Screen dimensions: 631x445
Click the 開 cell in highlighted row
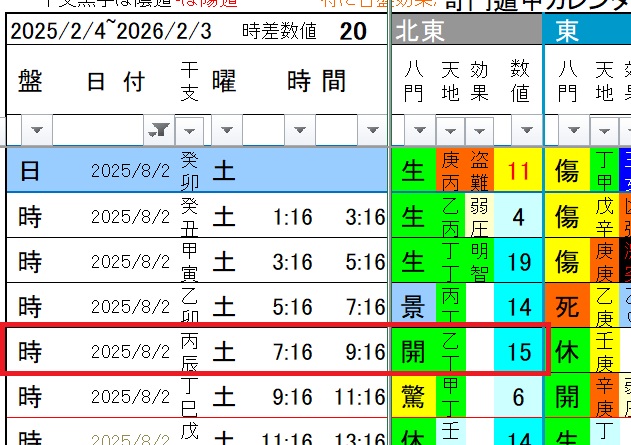pyautogui.click(x=413, y=352)
